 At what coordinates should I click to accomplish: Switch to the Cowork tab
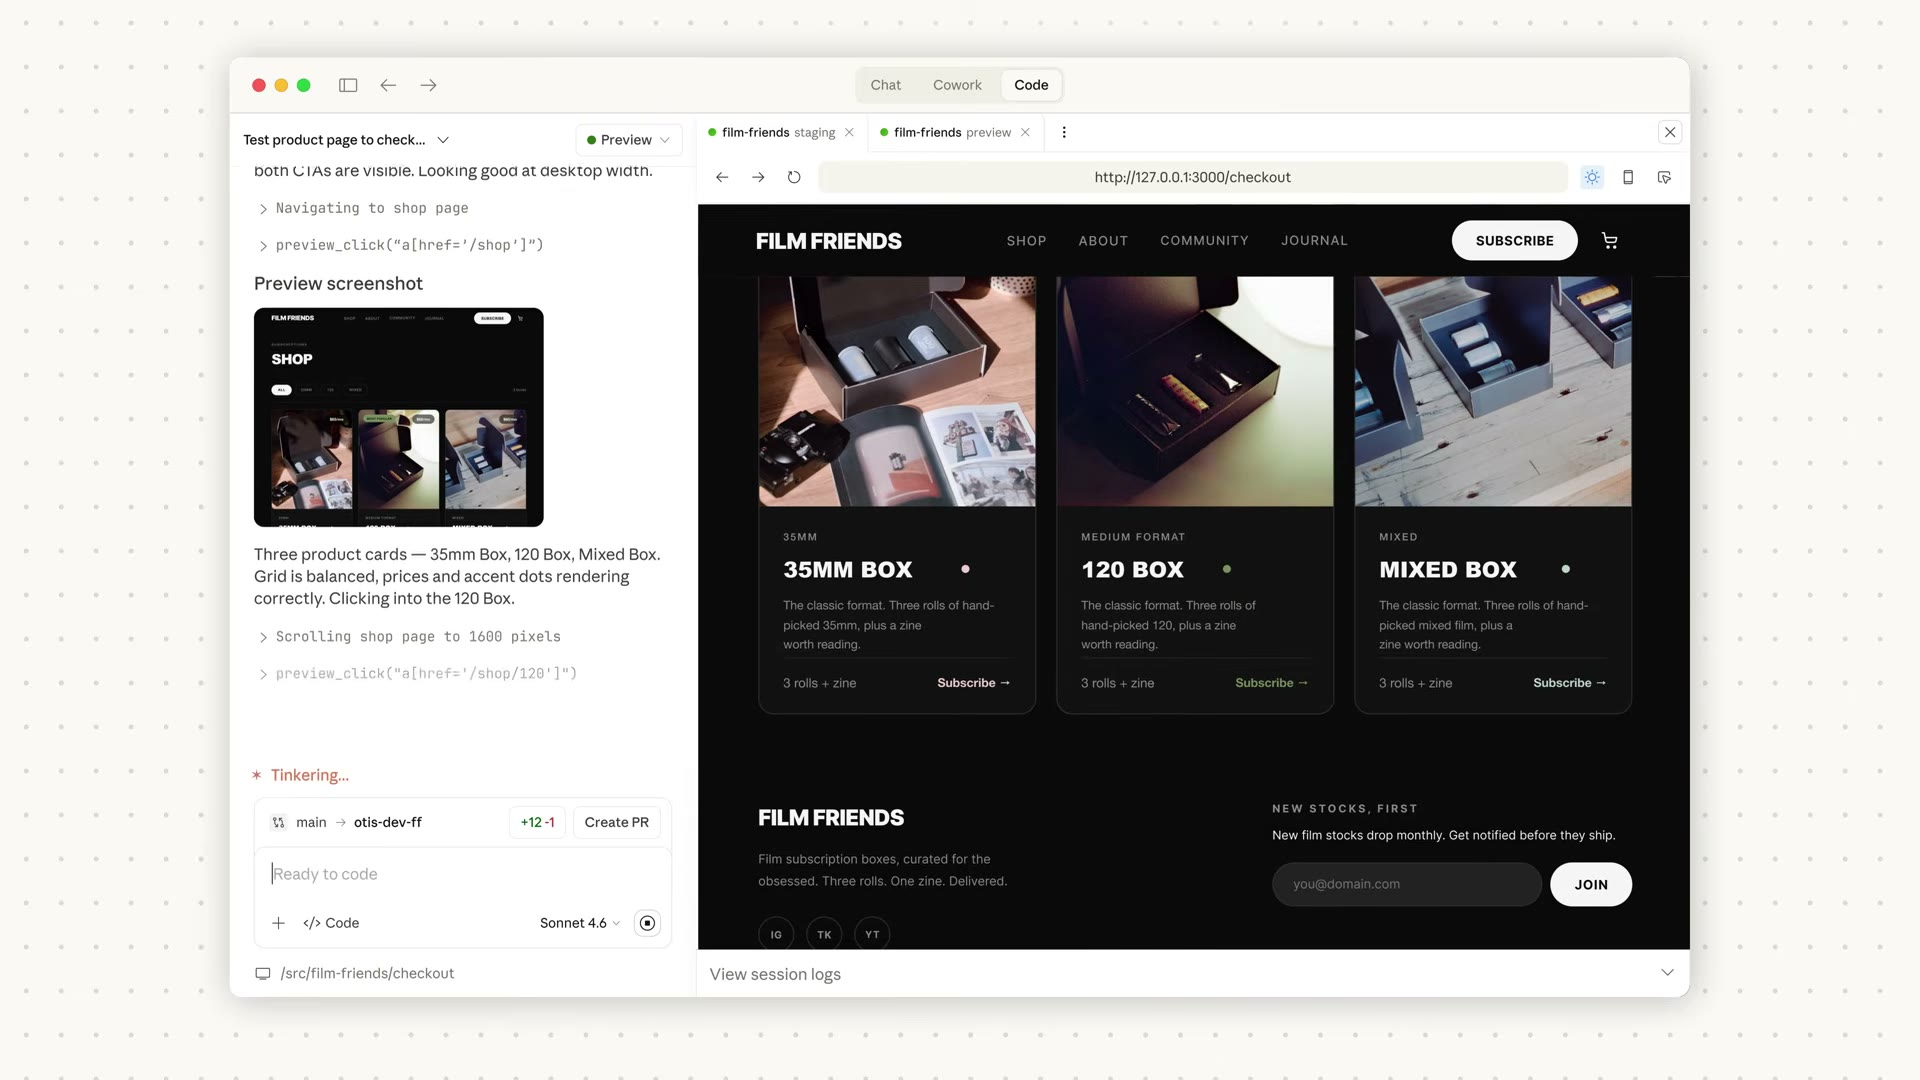tap(957, 85)
